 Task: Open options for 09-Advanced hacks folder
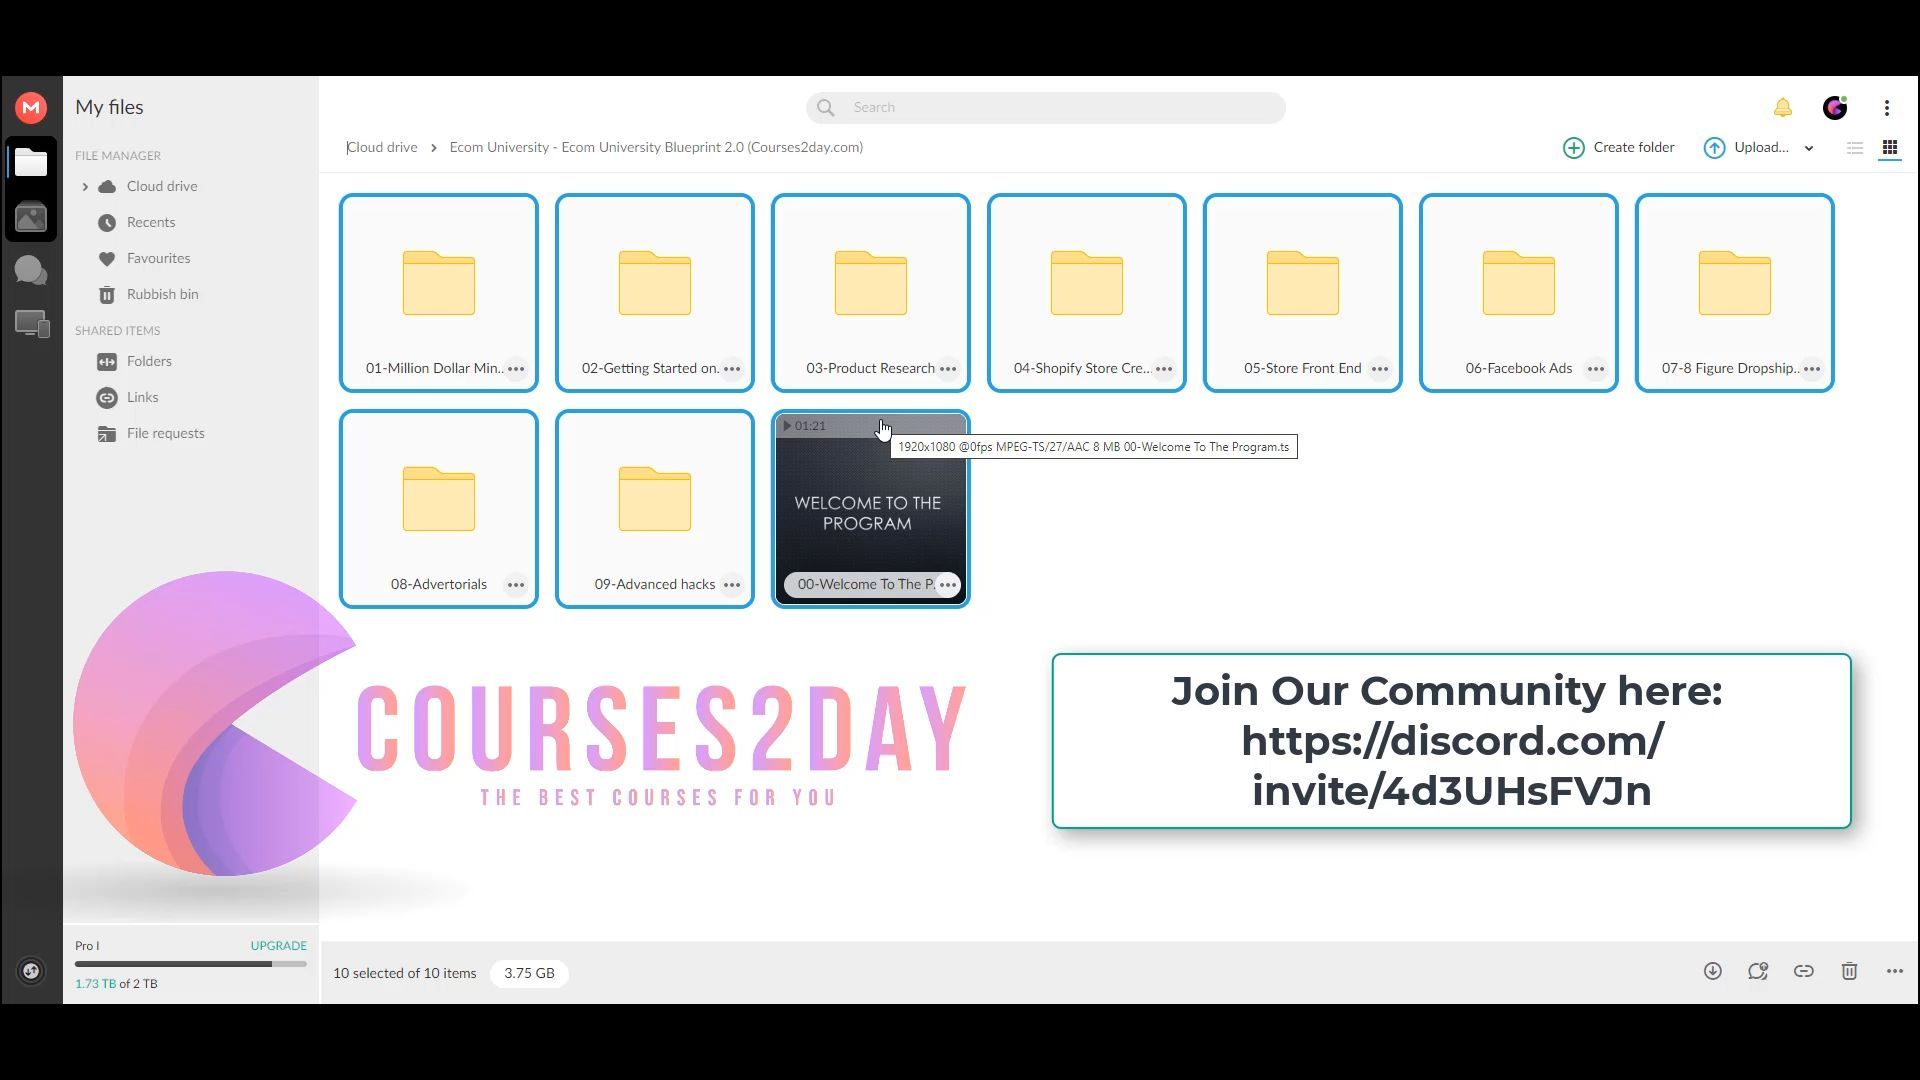(732, 585)
